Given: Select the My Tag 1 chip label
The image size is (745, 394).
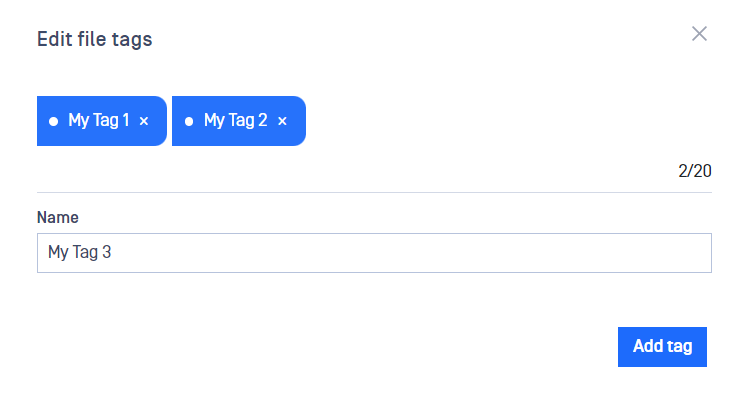Looking at the screenshot, I should [x=99, y=120].
